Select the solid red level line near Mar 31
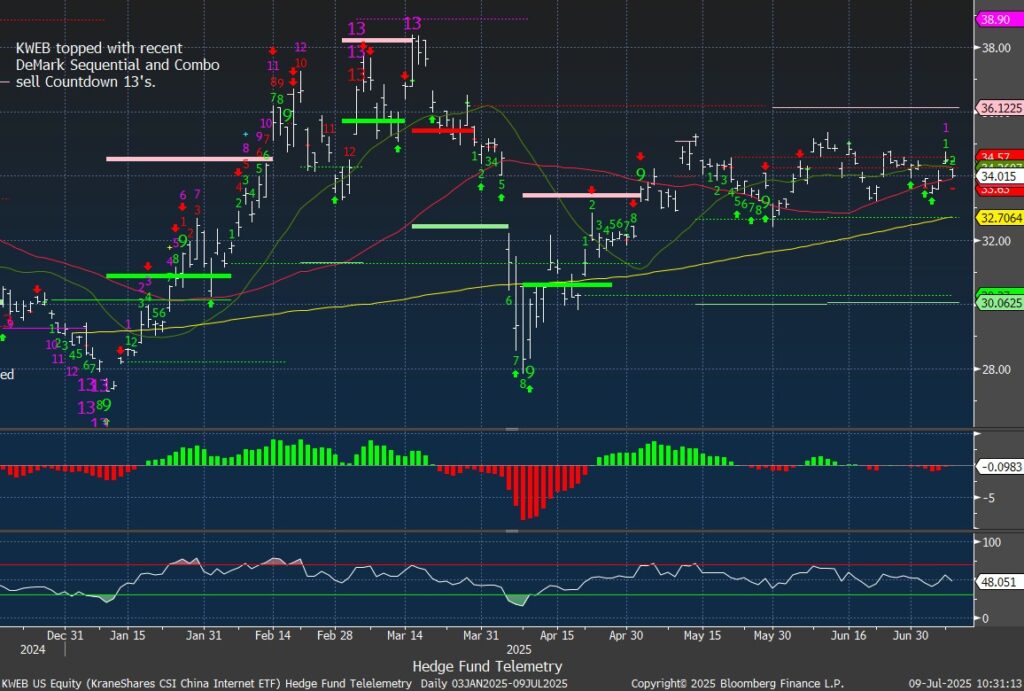This screenshot has height=691, width=1024. click(x=443, y=131)
